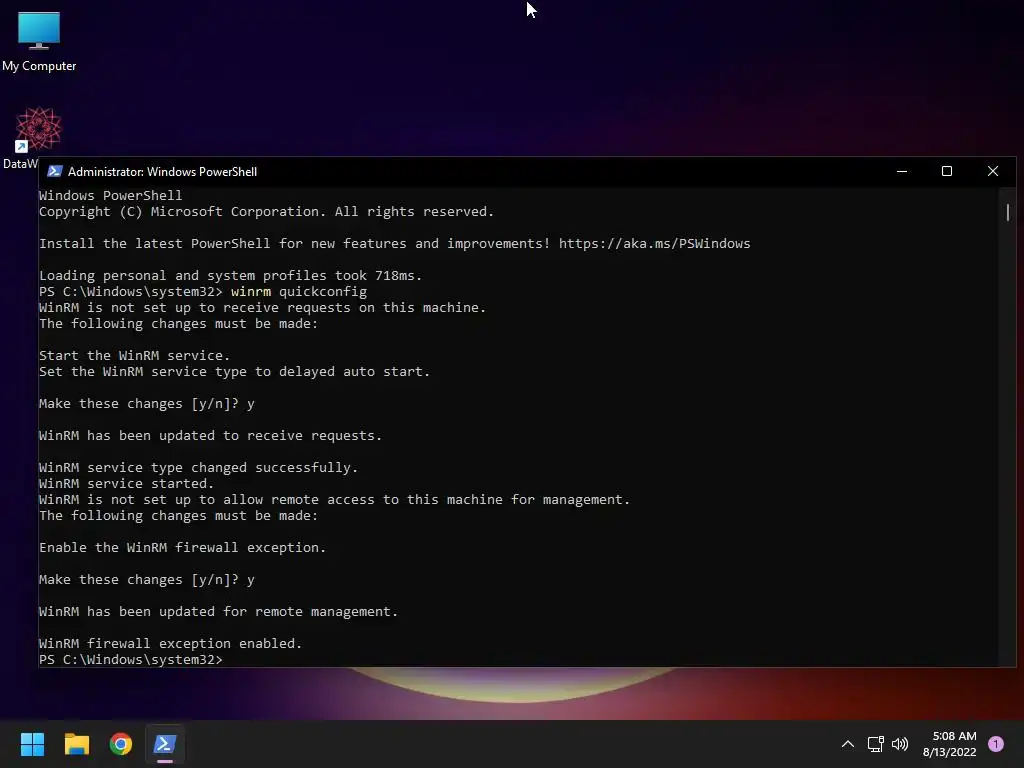Click the PowerShell vertical scrollbar thumb
This screenshot has height=768, width=1024.
tap(1008, 212)
